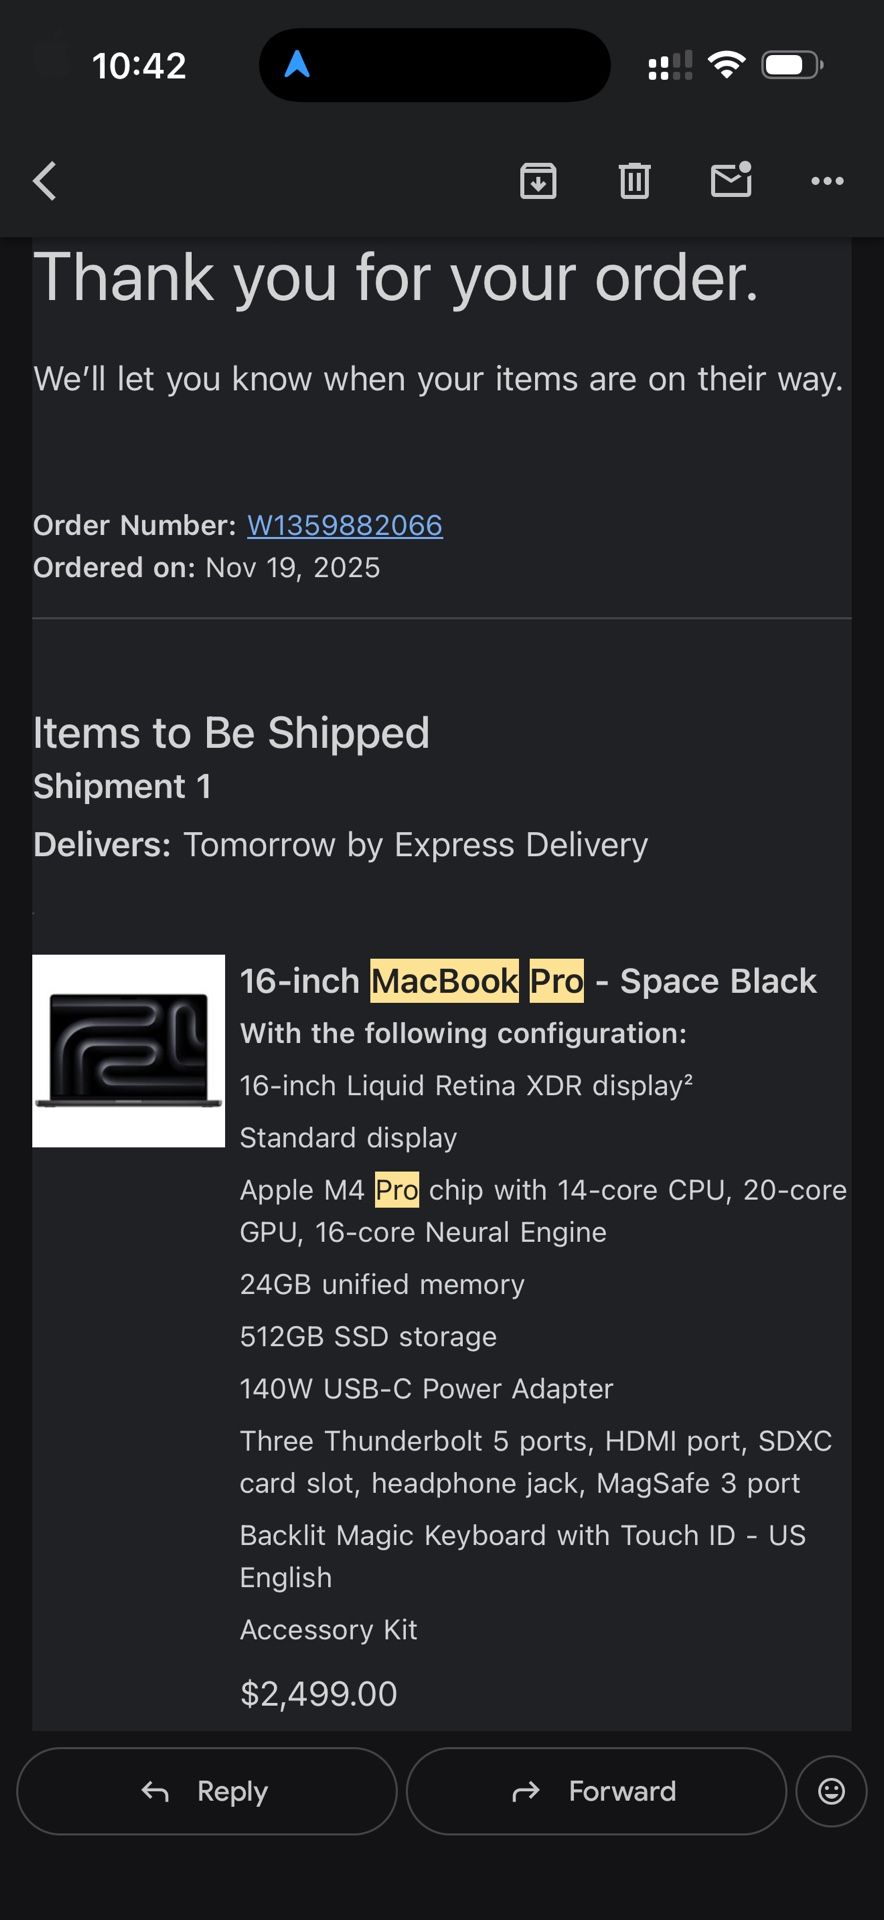Tap the location arrow in Dynamic Island
This screenshot has height=1920, width=884.
(x=297, y=65)
